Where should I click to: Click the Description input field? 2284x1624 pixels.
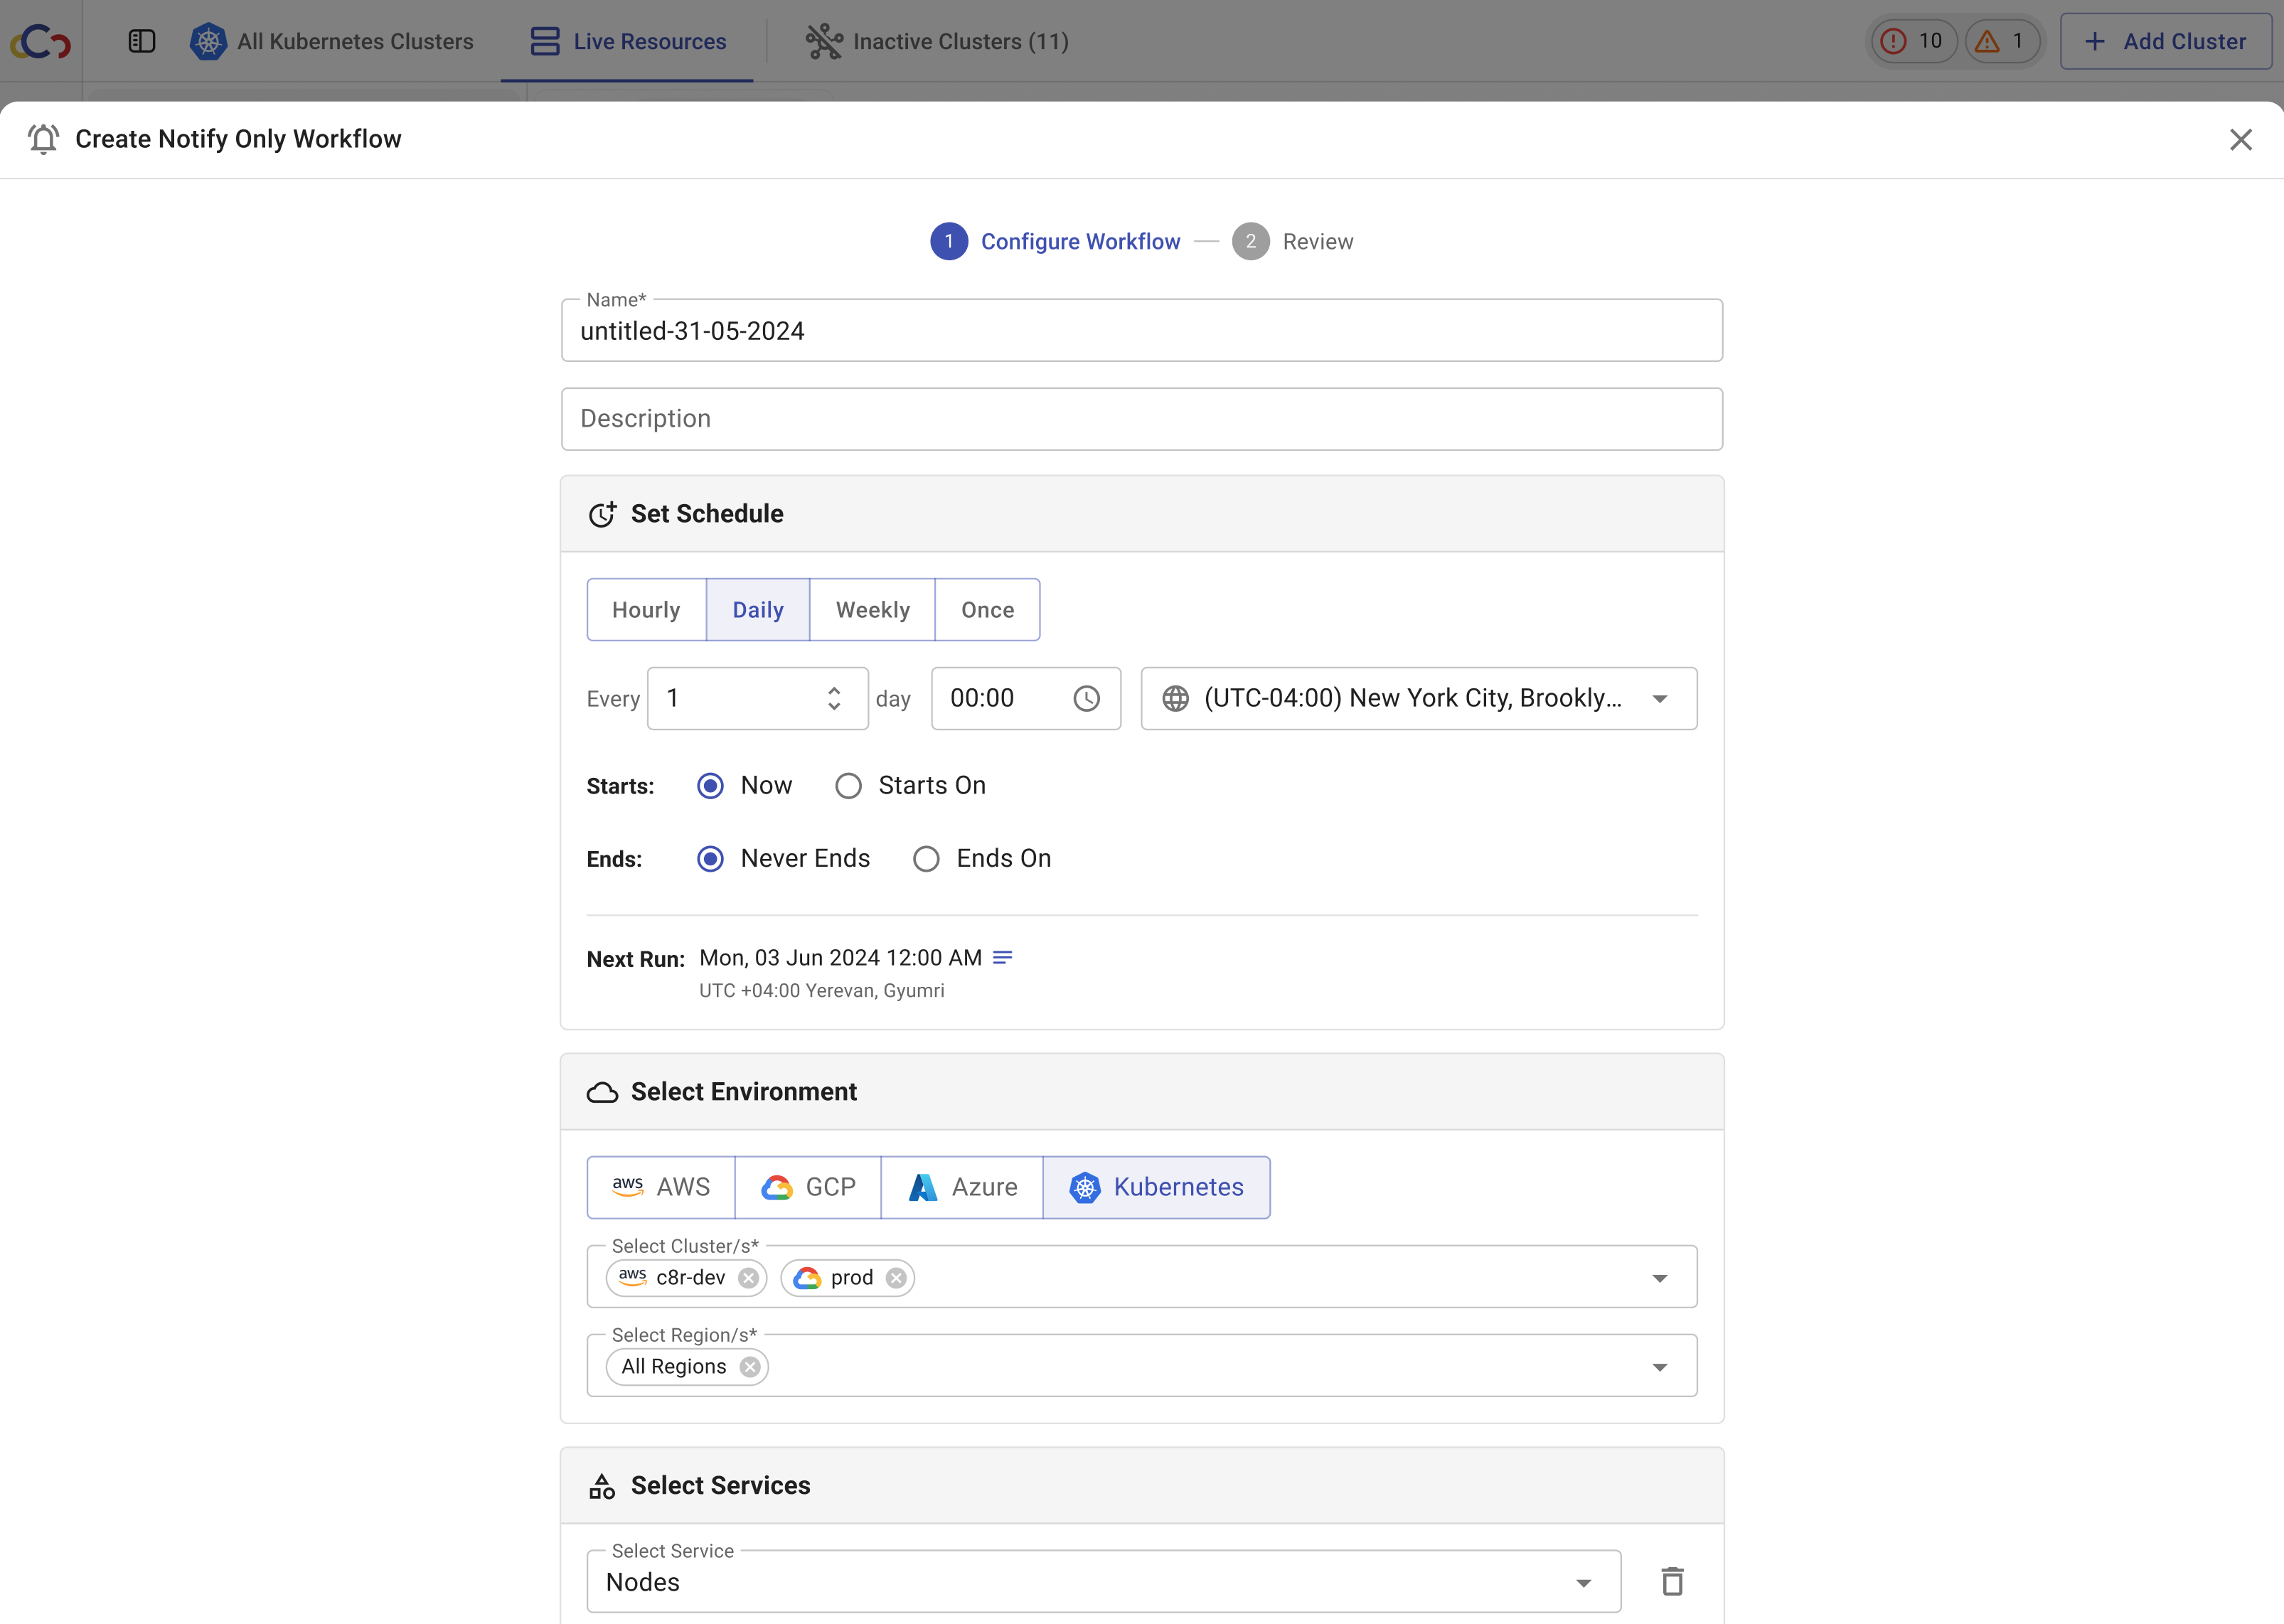tap(1141, 419)
